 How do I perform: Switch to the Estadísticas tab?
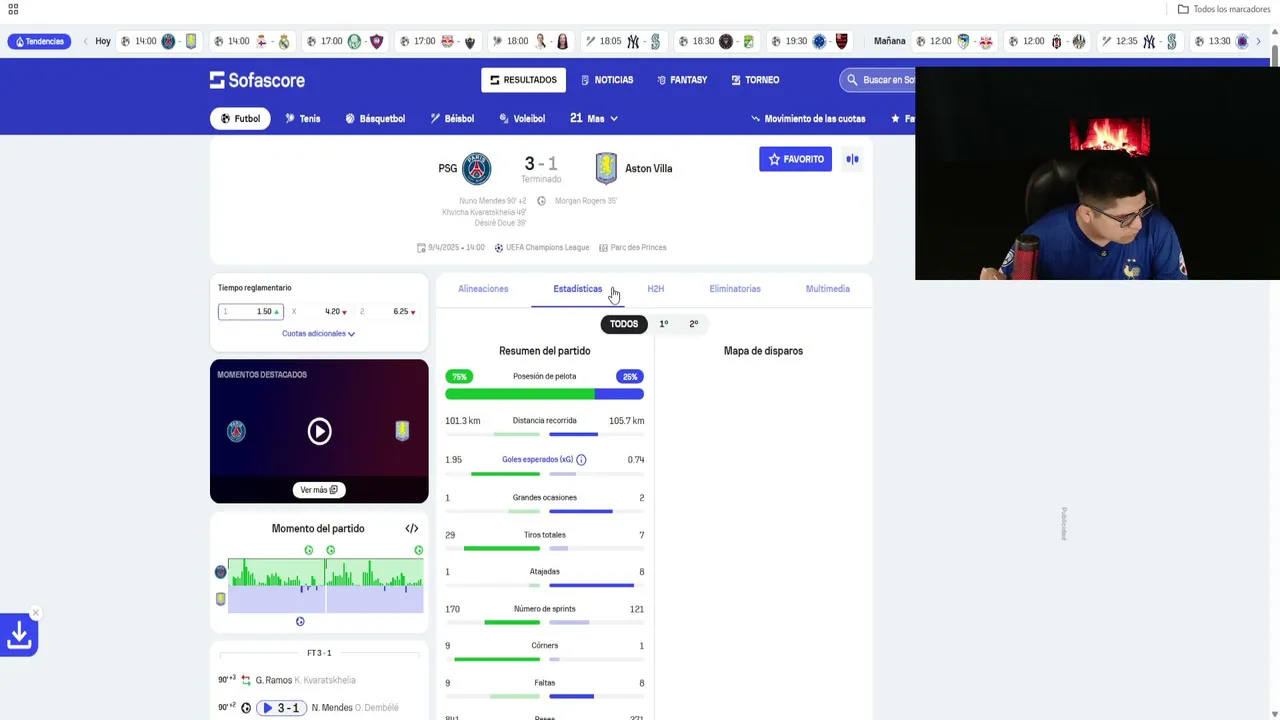[x=578, y=289]
